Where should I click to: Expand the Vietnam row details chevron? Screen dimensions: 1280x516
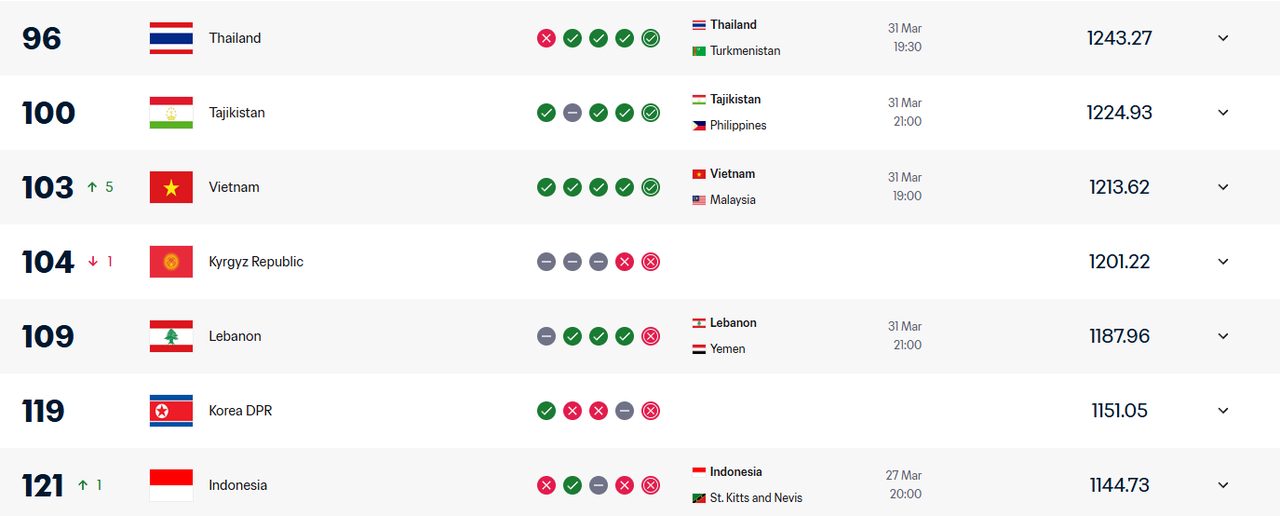click(x=1223, y=187)
